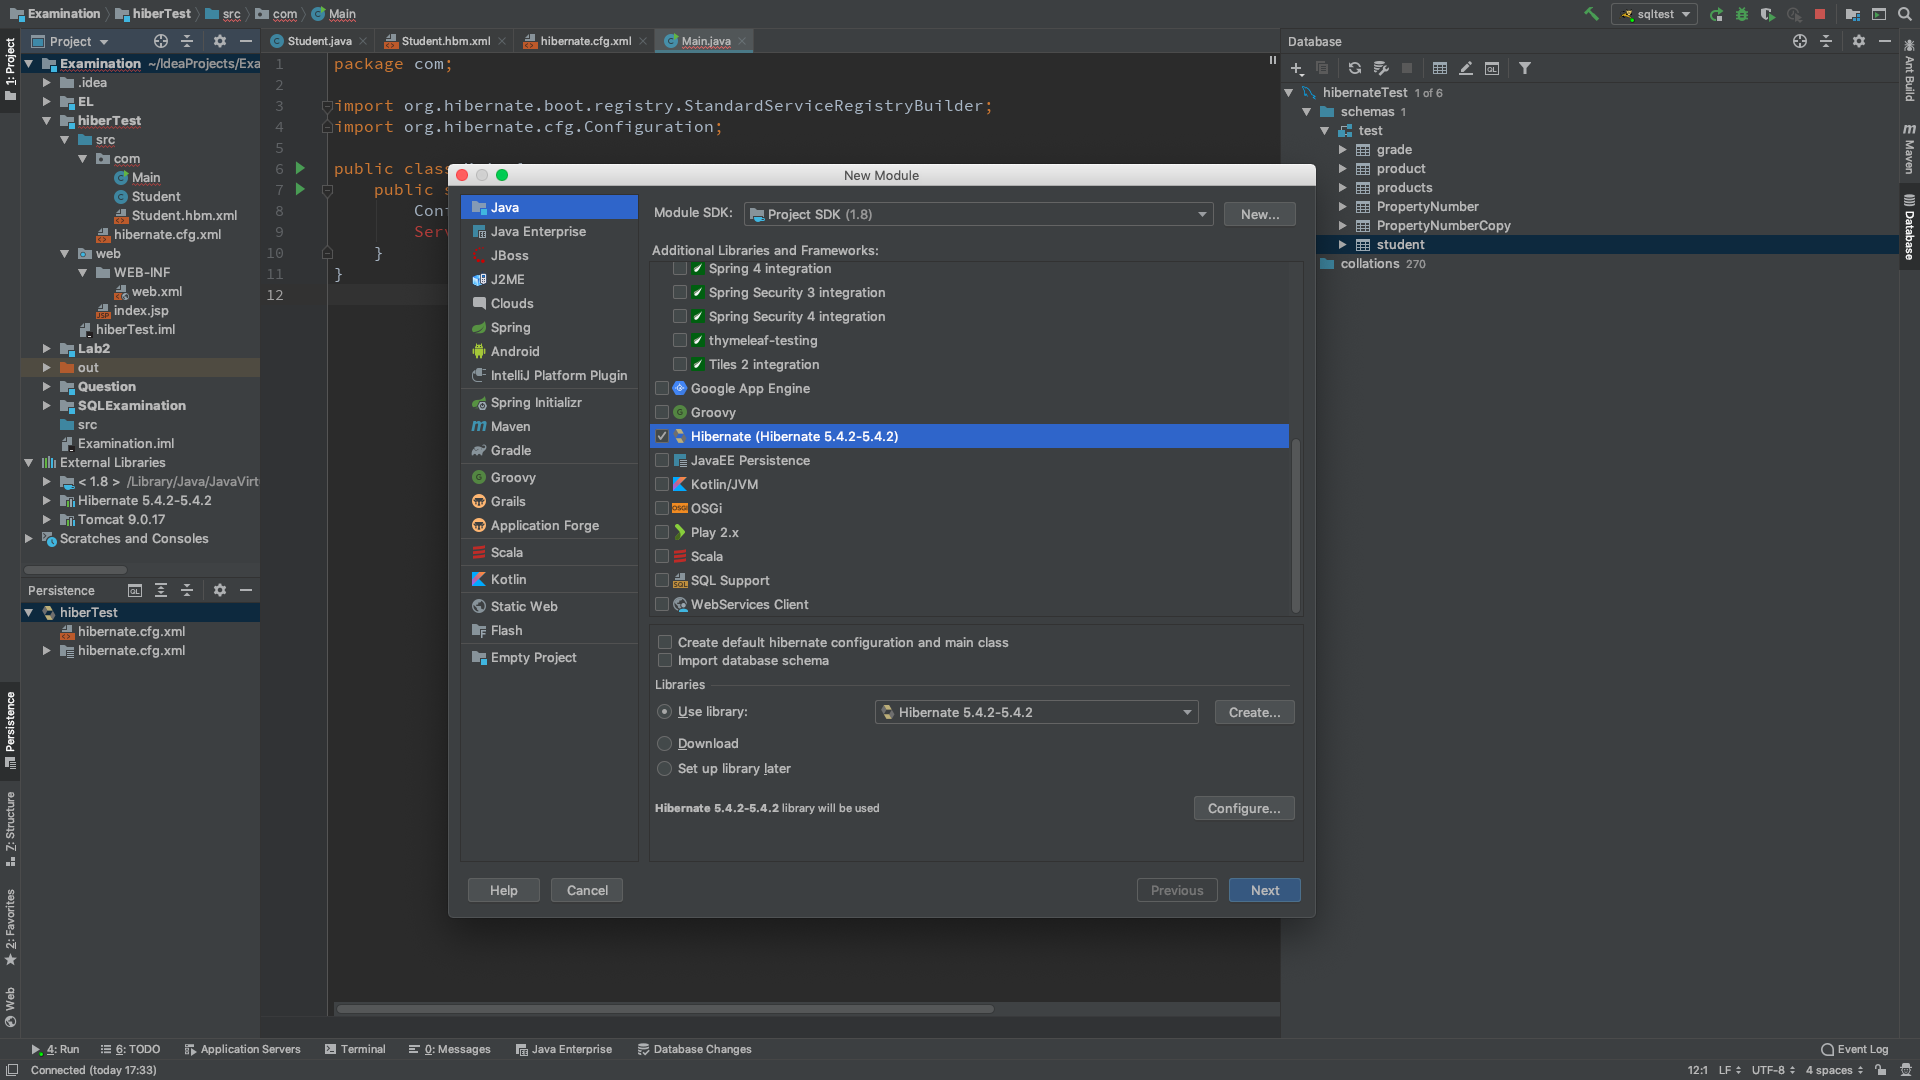The image size is (1920, 1080).
Task: Click the Debug bug icon
Action: (1742, 14)
